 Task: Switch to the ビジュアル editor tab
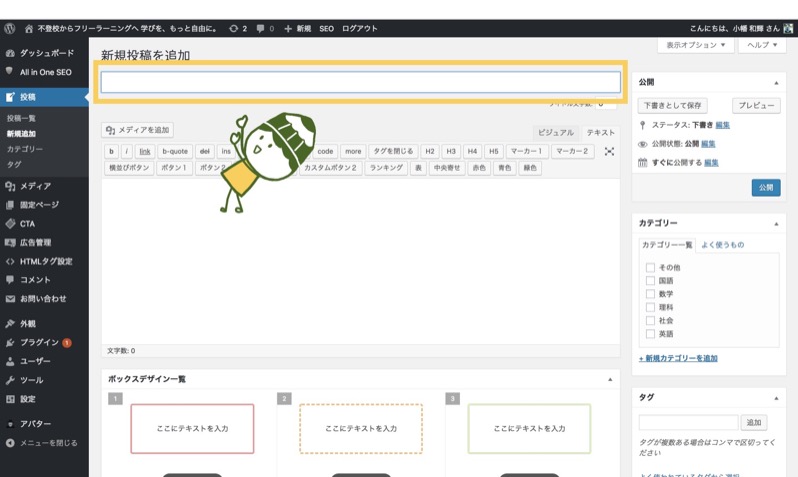click(x=555, y=132)
